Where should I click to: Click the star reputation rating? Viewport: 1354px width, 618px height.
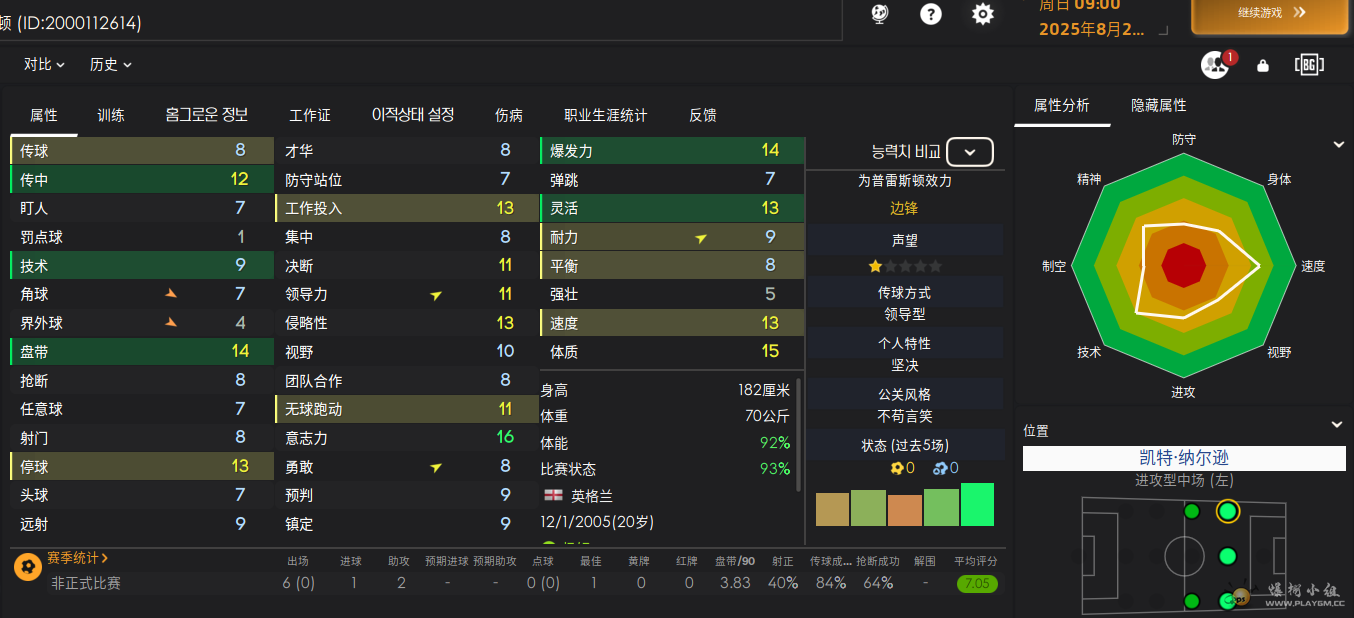[904, 266]
